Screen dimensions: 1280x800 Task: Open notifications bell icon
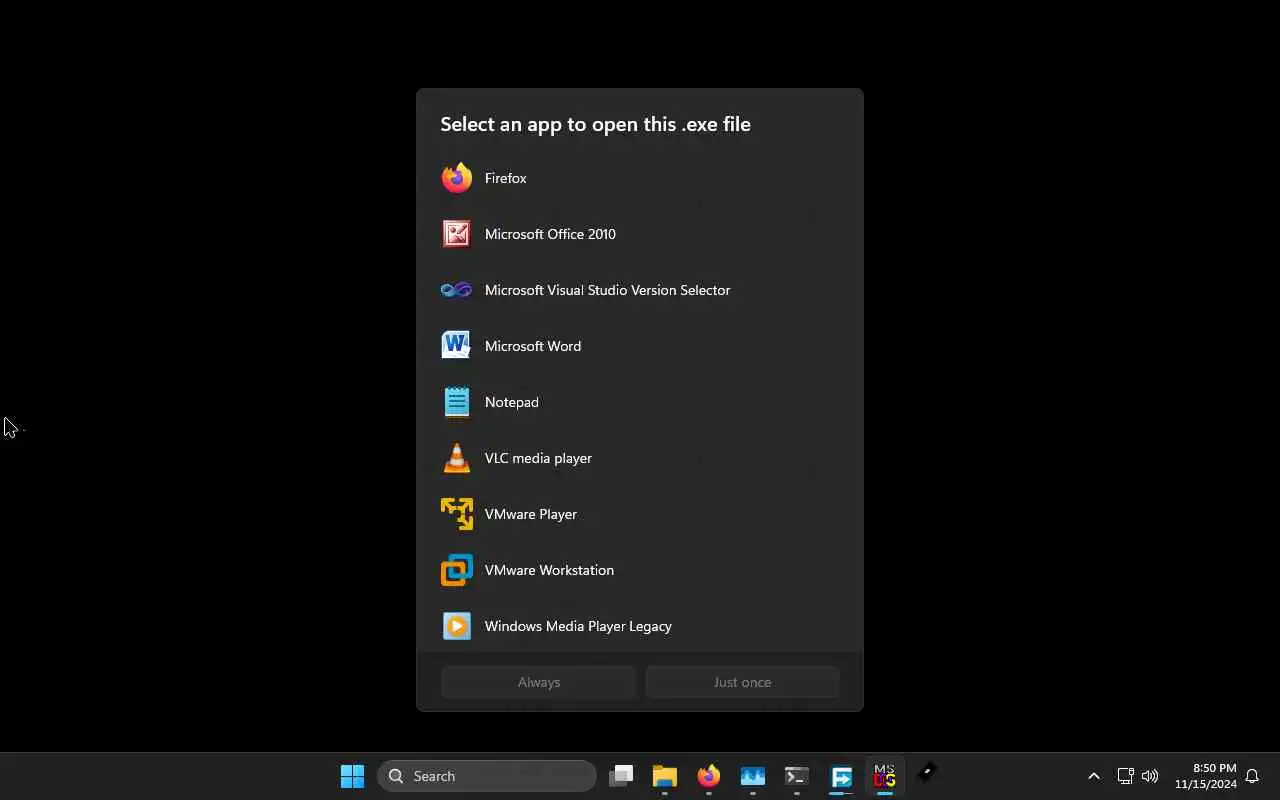click(1252, 776)
